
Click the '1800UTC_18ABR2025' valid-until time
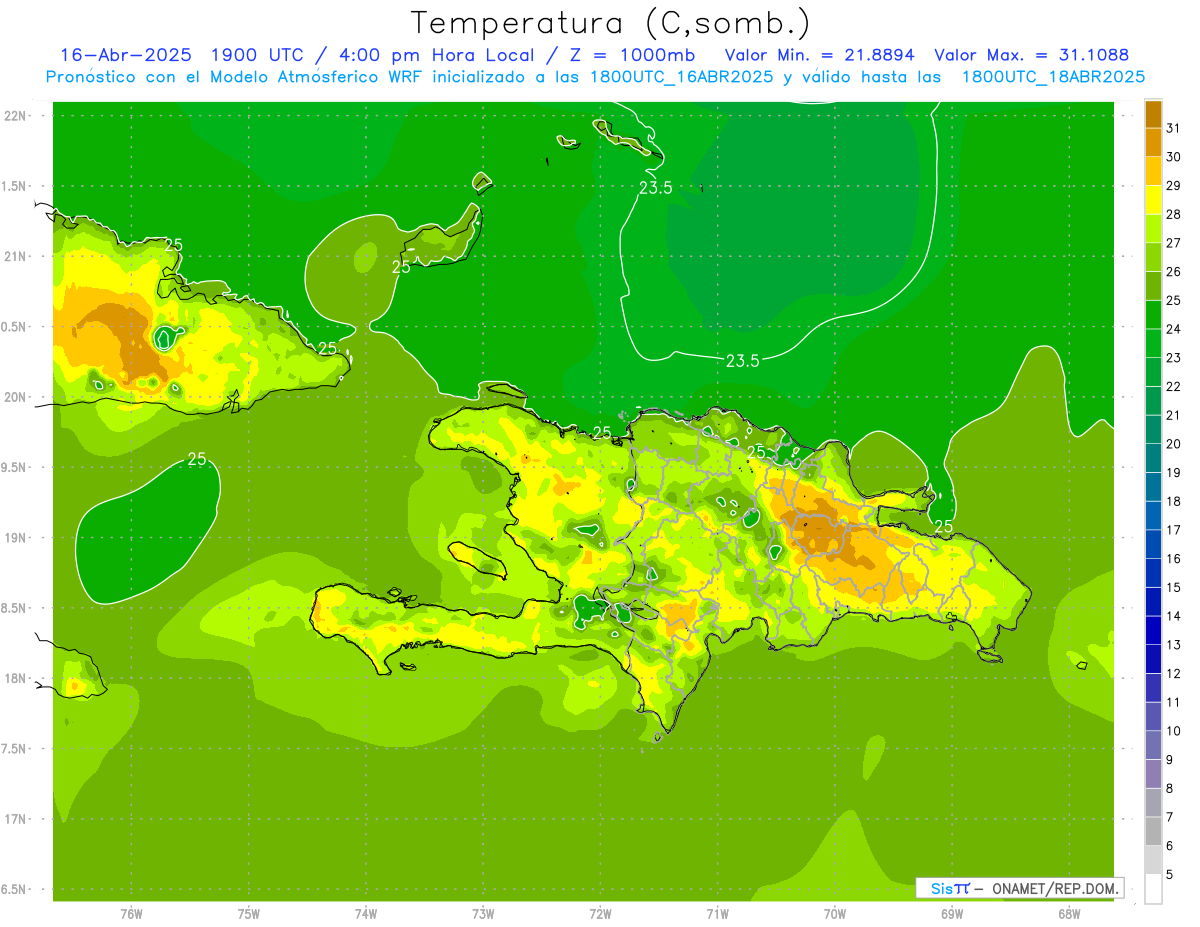[1053, 77]
